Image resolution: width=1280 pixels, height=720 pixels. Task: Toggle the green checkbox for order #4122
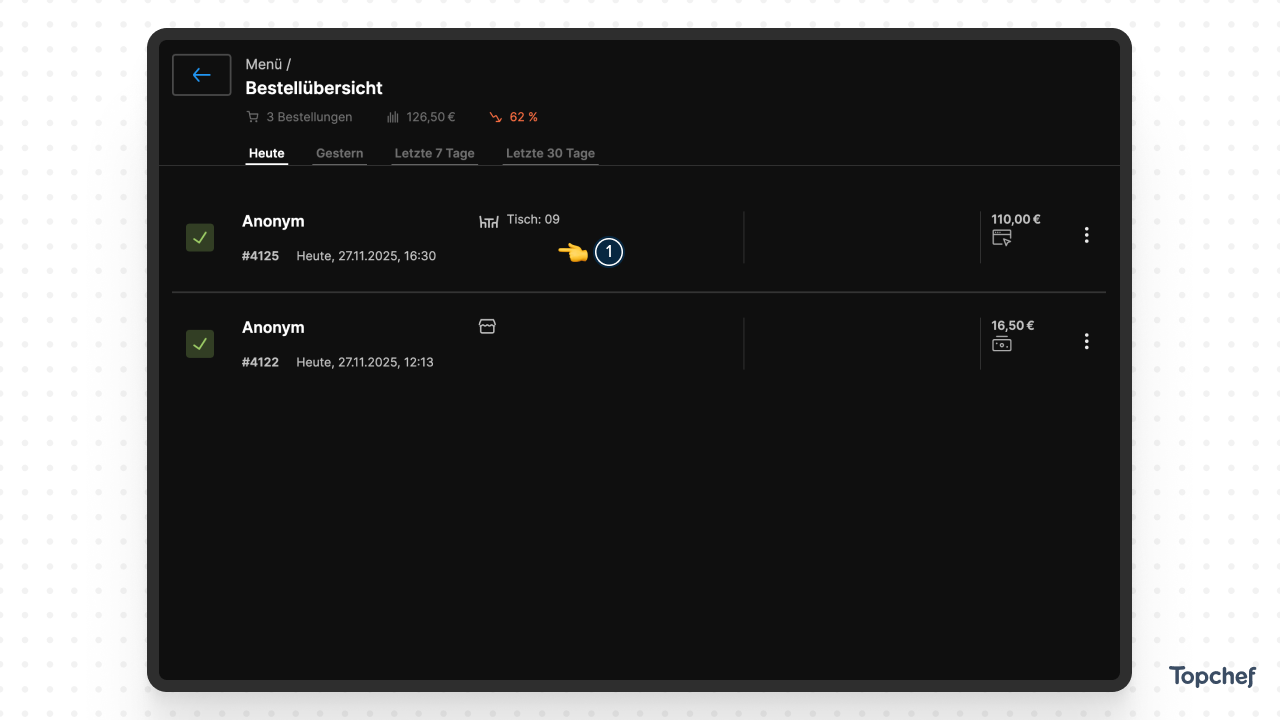[200, 344]
